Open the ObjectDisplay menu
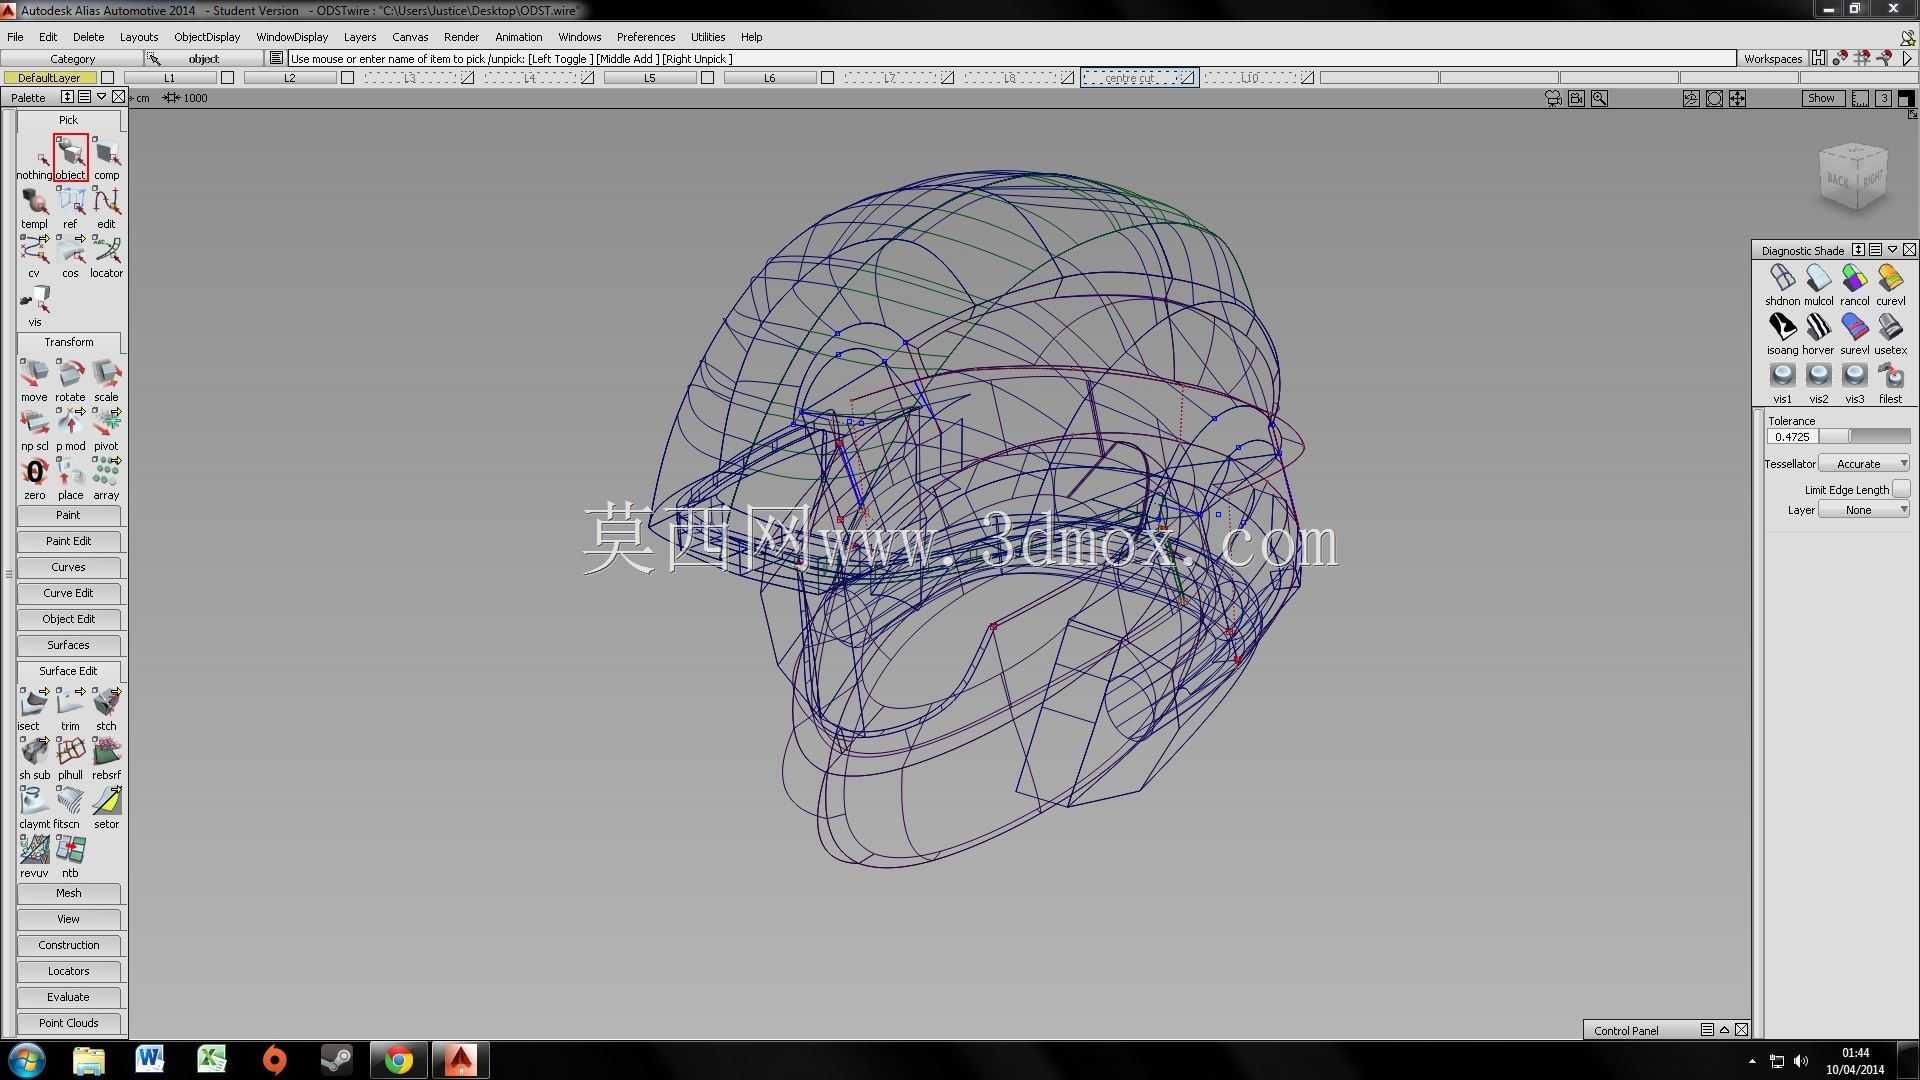The width and height of the screenshot is (1920, 1080). [207, 37]
